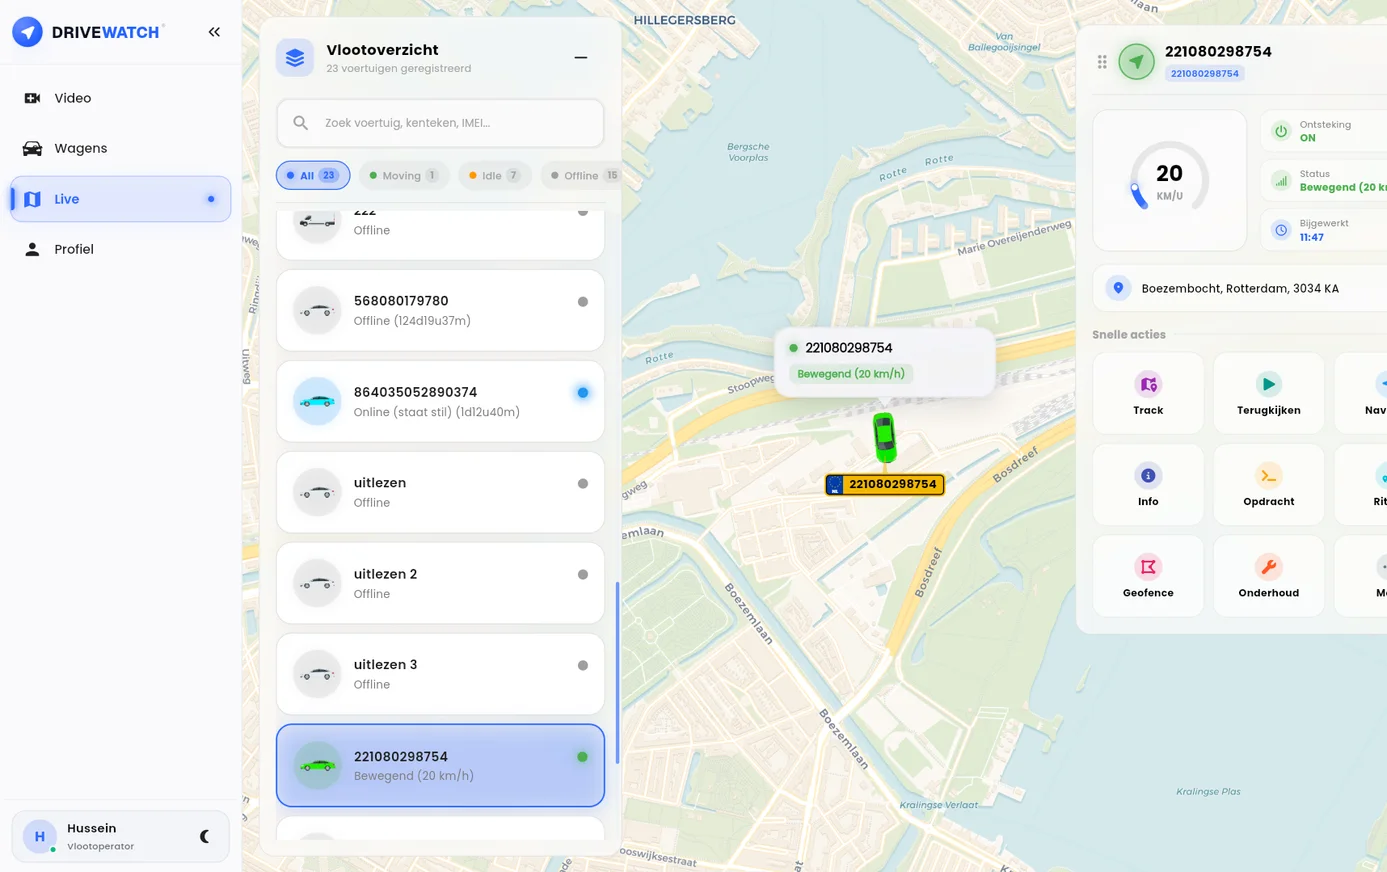The width and height of the screenshot is (1387, 872).
Task: Open the Track quick action
Action: [1148, 393]
